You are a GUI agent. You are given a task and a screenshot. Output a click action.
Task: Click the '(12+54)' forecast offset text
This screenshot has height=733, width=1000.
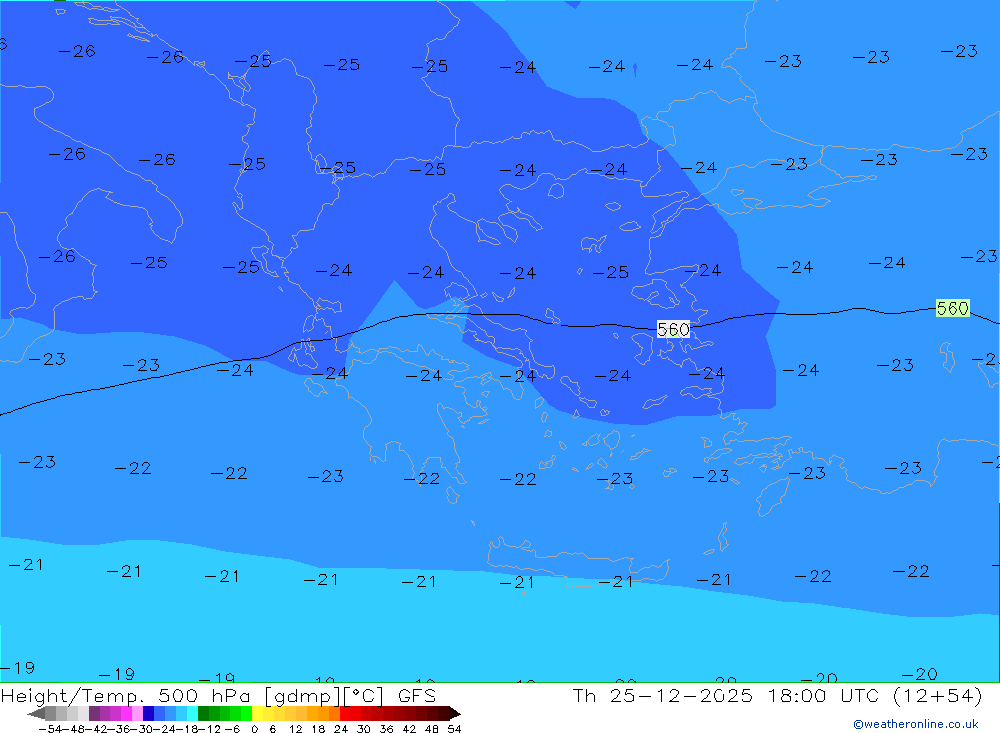938,695
